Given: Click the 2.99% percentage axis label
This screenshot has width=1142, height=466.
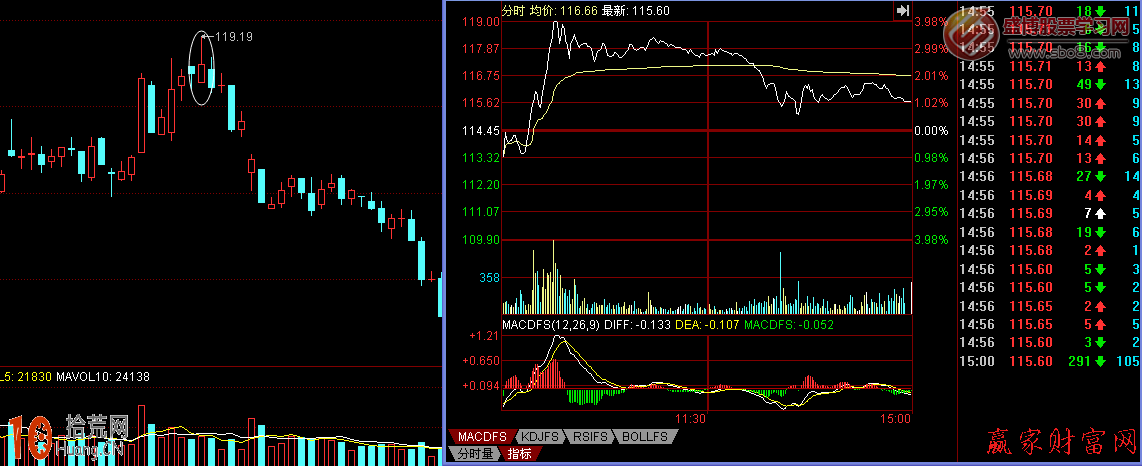Looking at the screenshot, I should point(933,49).
